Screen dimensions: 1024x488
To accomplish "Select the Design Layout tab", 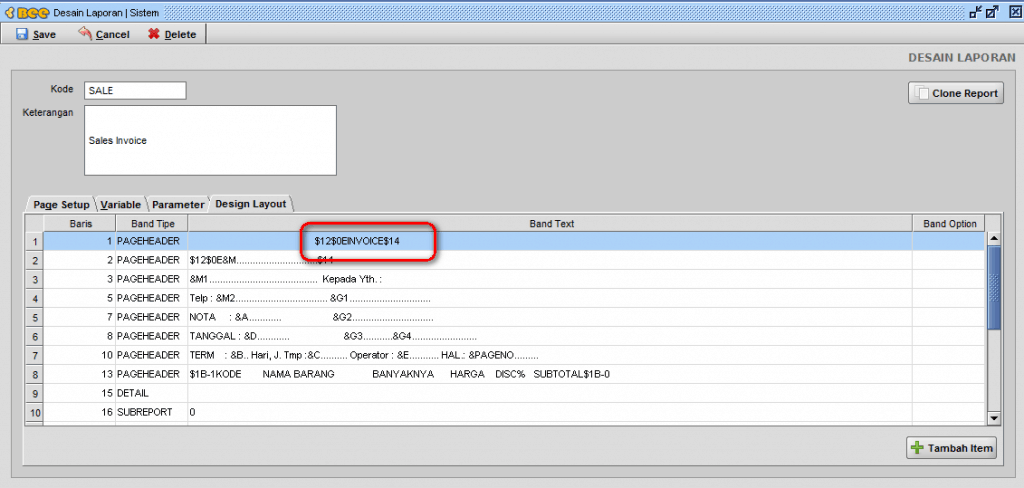I will 251,204.
